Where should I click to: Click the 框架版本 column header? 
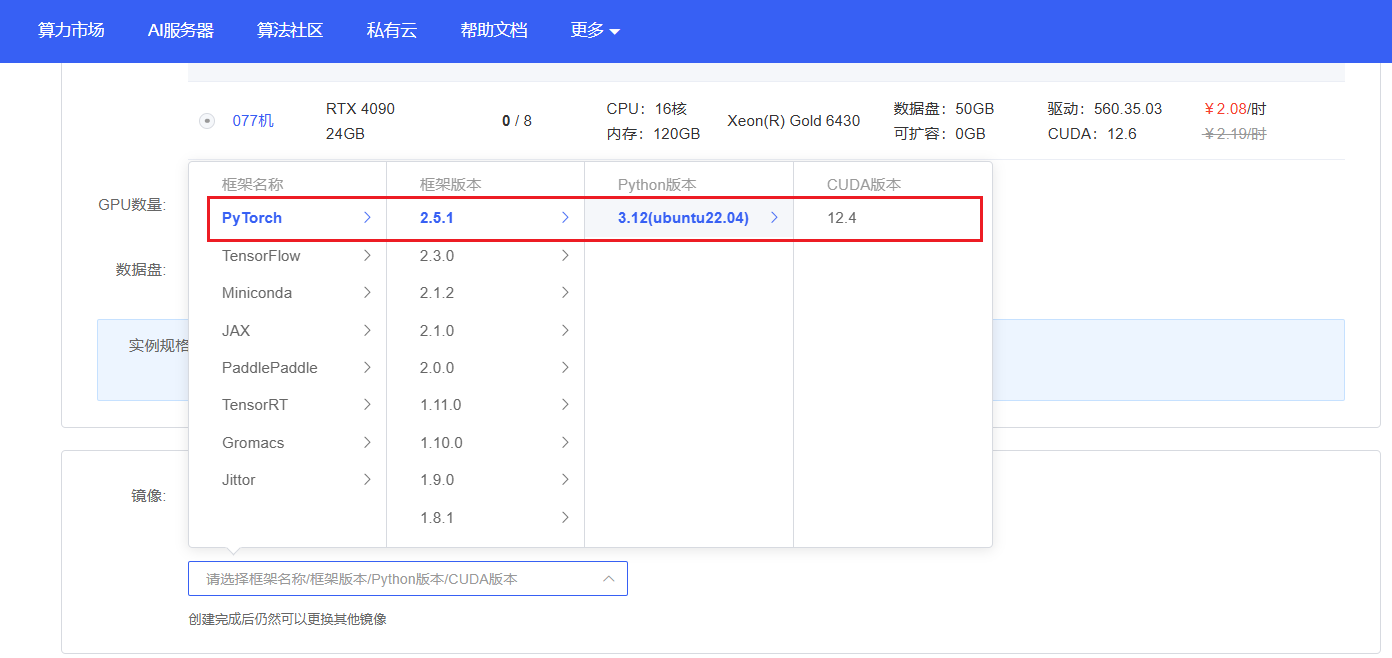451,185
